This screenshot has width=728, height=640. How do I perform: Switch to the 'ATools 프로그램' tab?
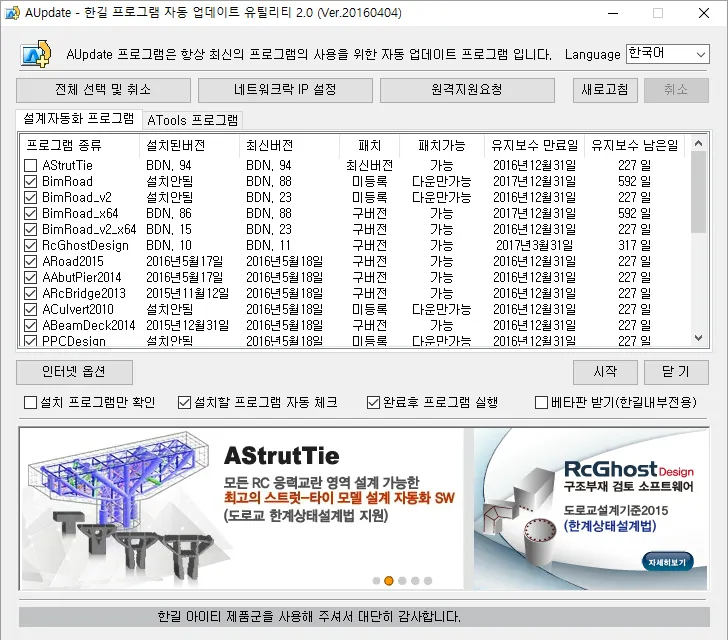(192, 120)
